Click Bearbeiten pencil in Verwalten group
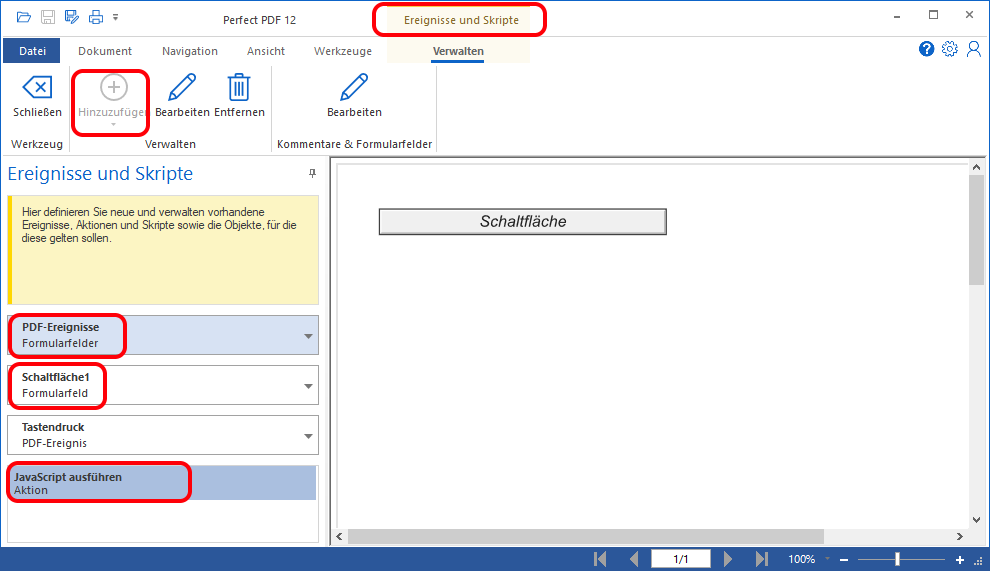 182,97
